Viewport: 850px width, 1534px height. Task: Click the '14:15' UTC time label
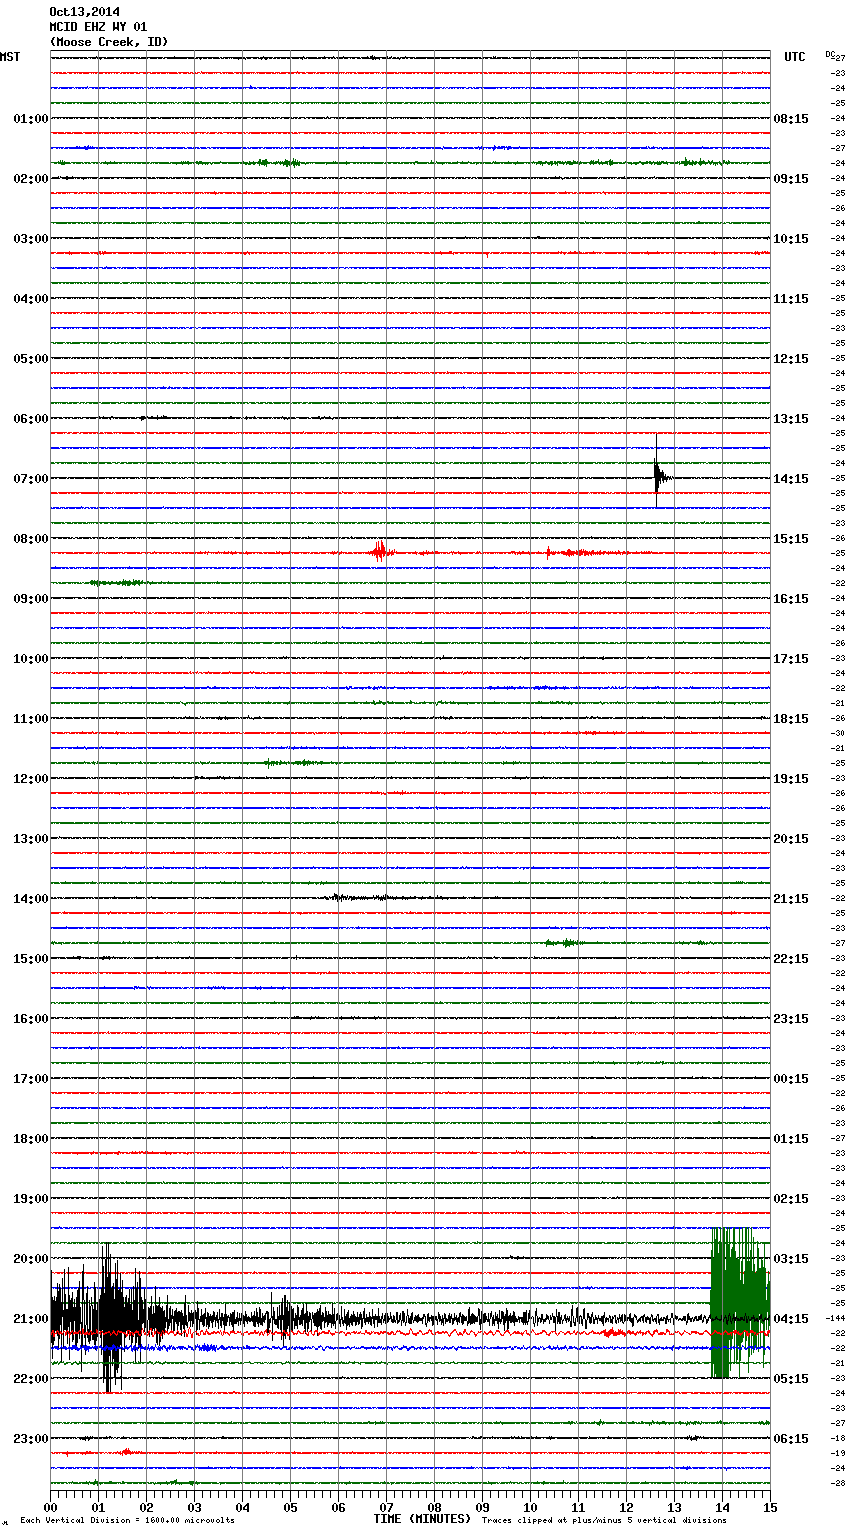pyautogui.click(x=791, y=479)
